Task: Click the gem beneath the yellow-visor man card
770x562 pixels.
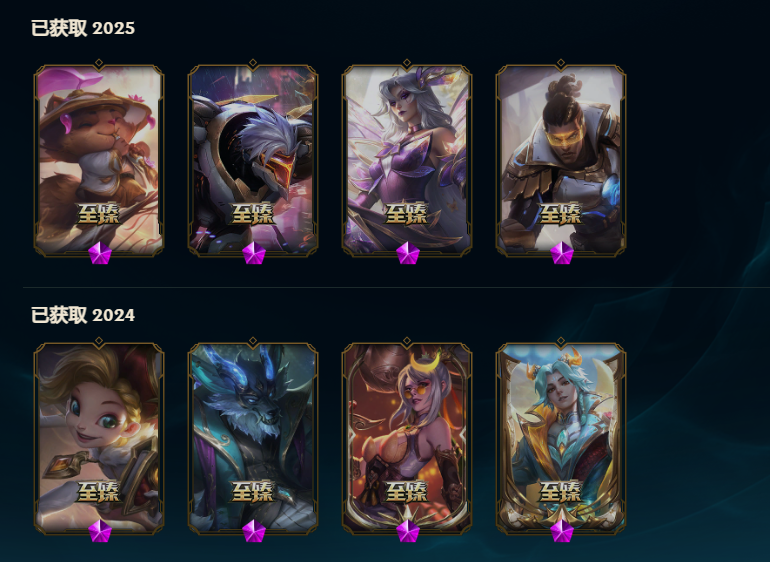Action: pos(562,253)
